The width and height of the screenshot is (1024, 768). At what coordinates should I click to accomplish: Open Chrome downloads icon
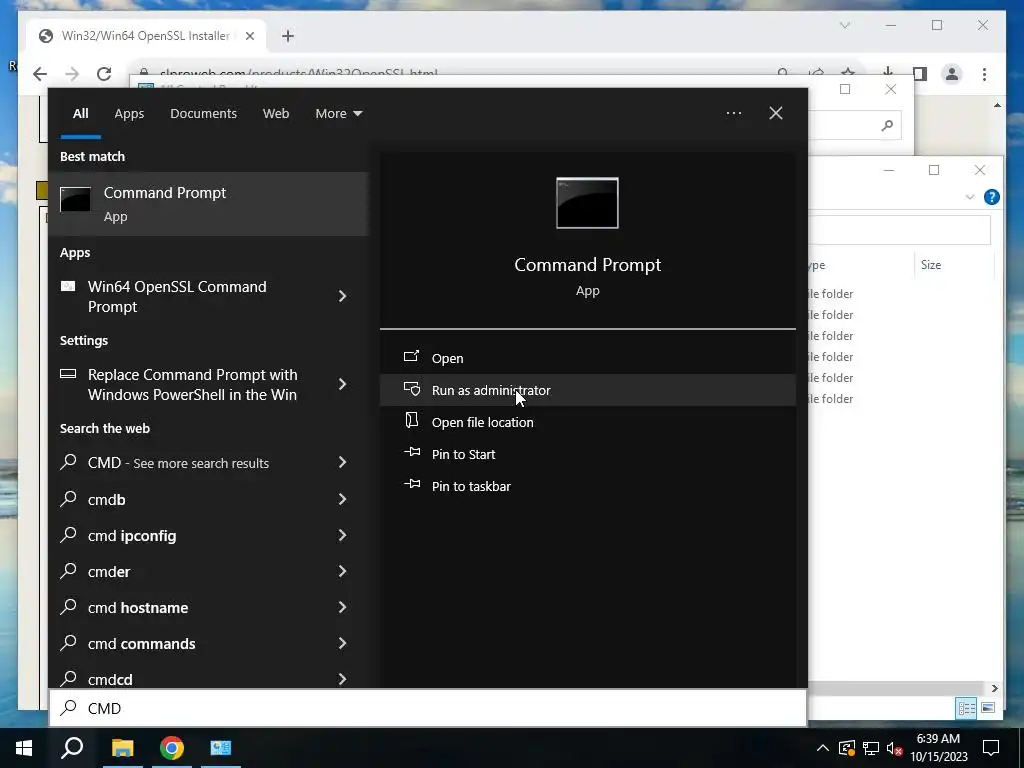click(x=888, y=72)
